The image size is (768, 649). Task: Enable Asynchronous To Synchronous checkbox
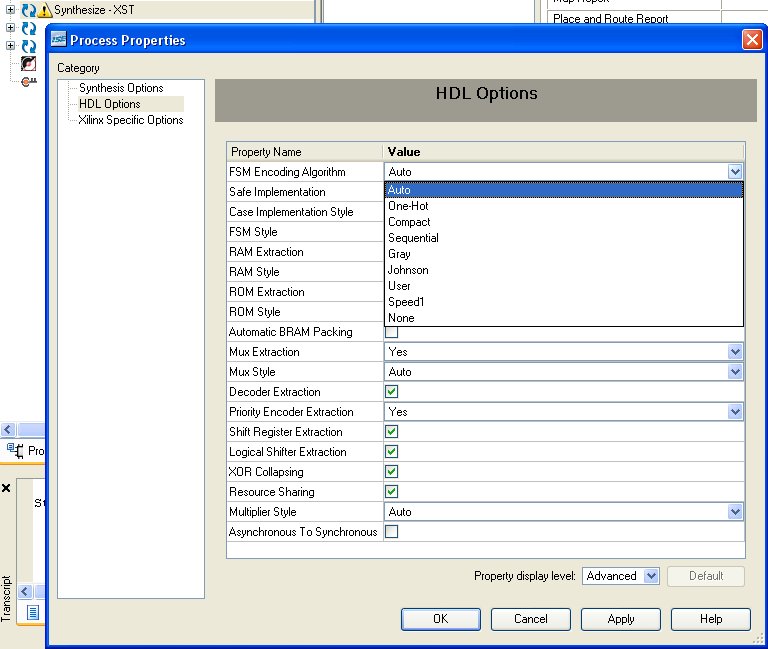pyautogui.click(x=391, y=532)
